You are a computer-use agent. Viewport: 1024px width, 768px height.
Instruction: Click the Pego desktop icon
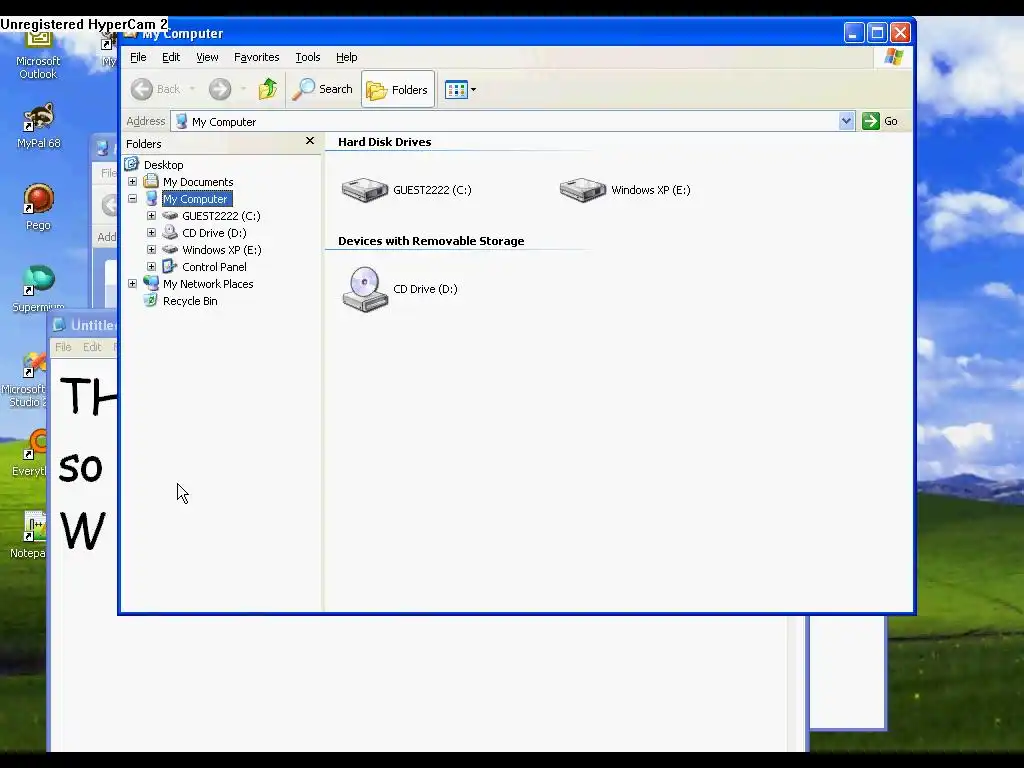click(x=38, y=208)
